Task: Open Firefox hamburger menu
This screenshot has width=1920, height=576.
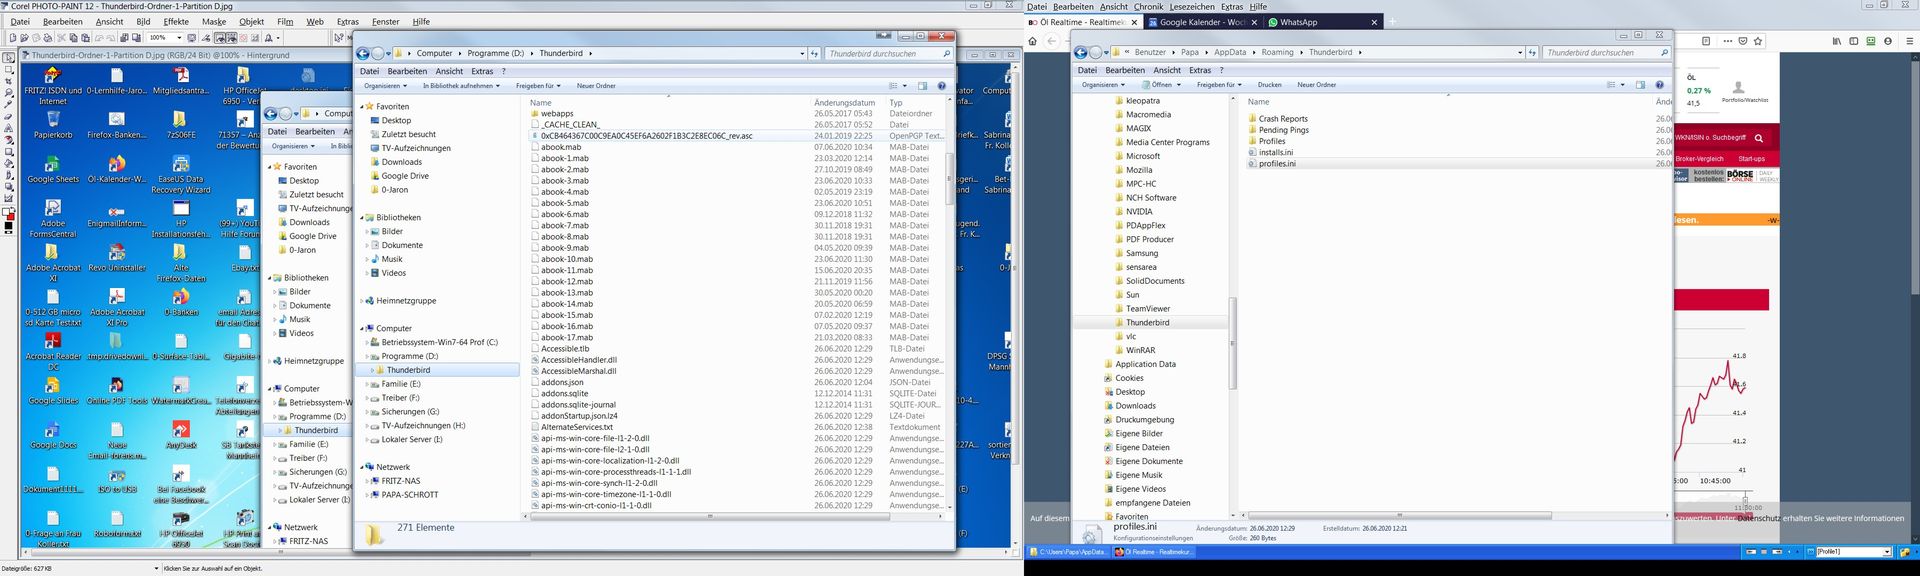Action: (x=1910, y=41)
